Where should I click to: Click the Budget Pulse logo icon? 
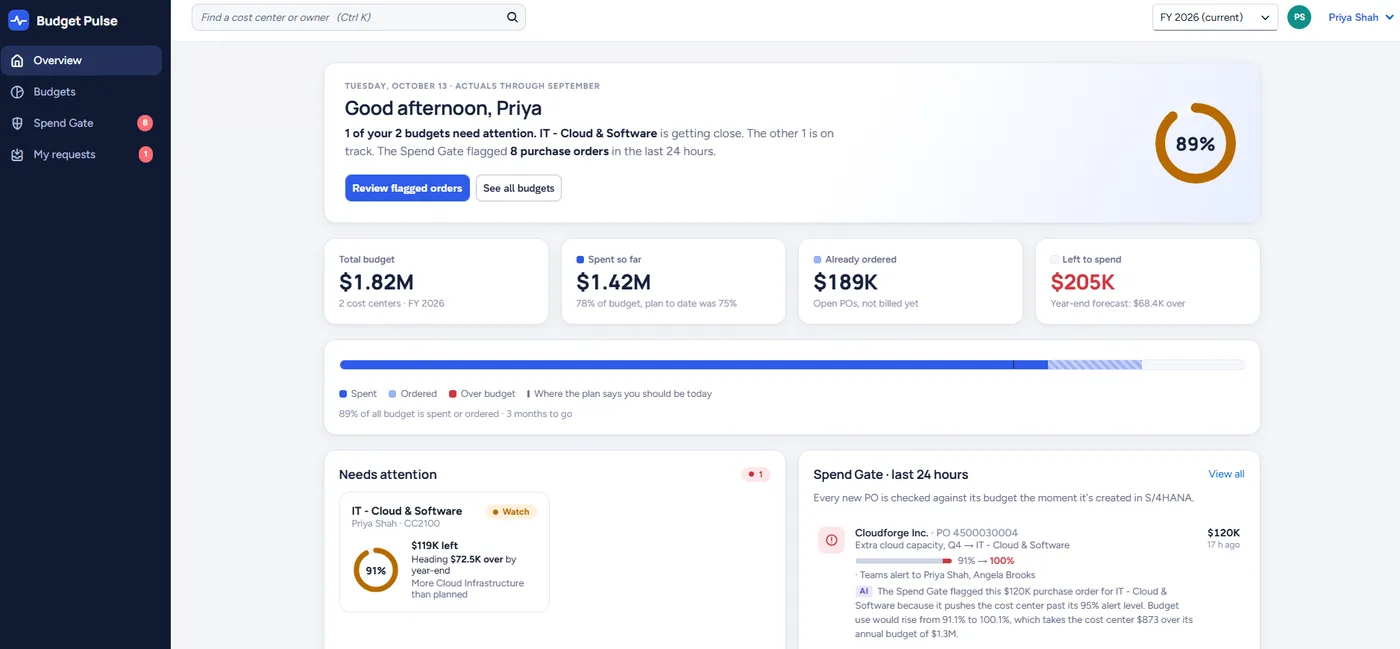click(18, 20)
